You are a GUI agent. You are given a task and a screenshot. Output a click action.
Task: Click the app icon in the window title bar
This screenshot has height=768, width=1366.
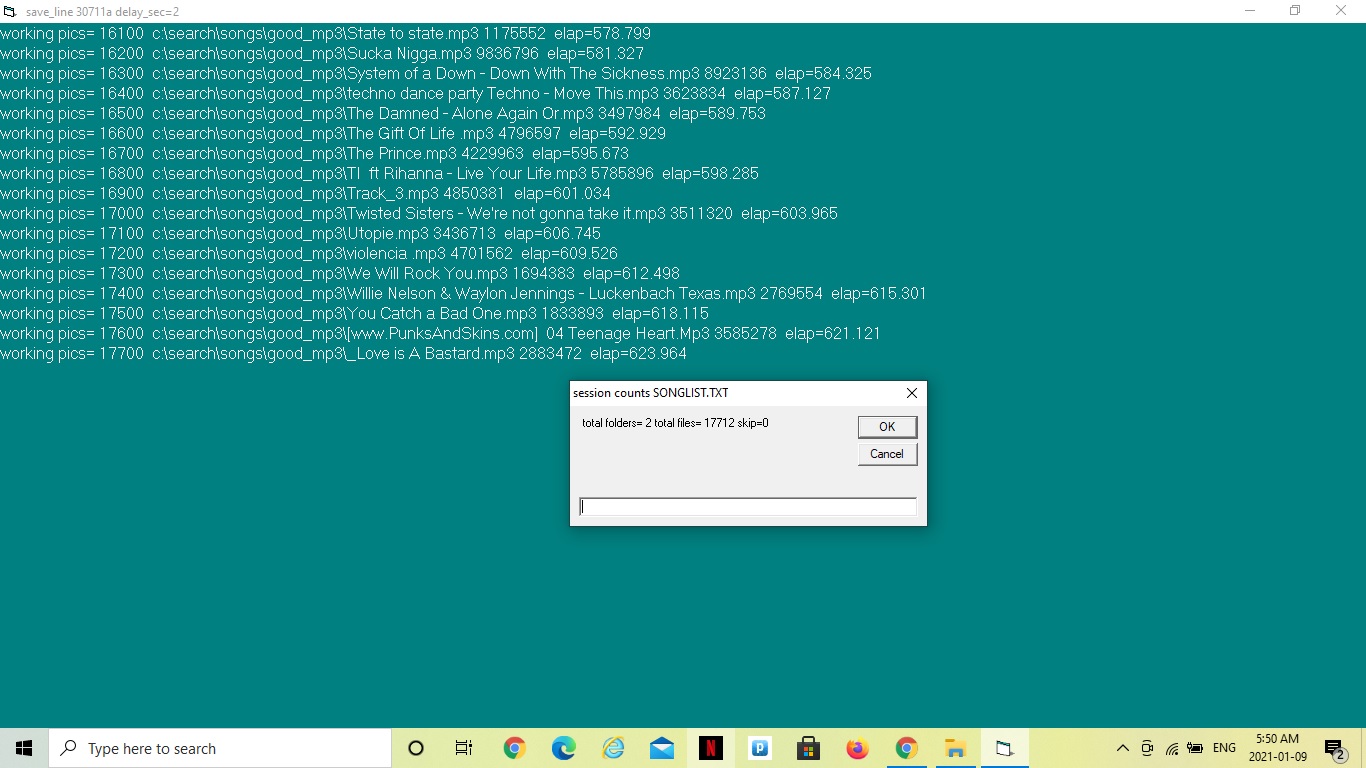click(x=11, y=11)
